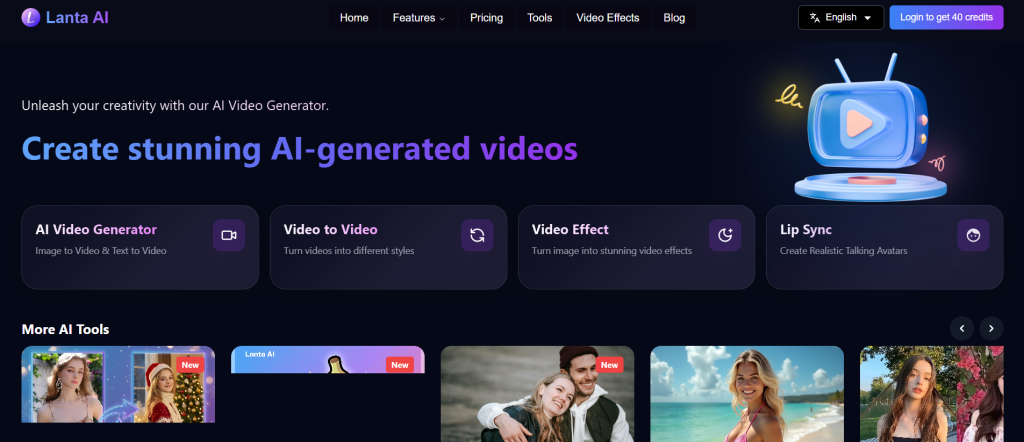Open the English language selector
This screenshot has width=1024, height=442.
840,18
